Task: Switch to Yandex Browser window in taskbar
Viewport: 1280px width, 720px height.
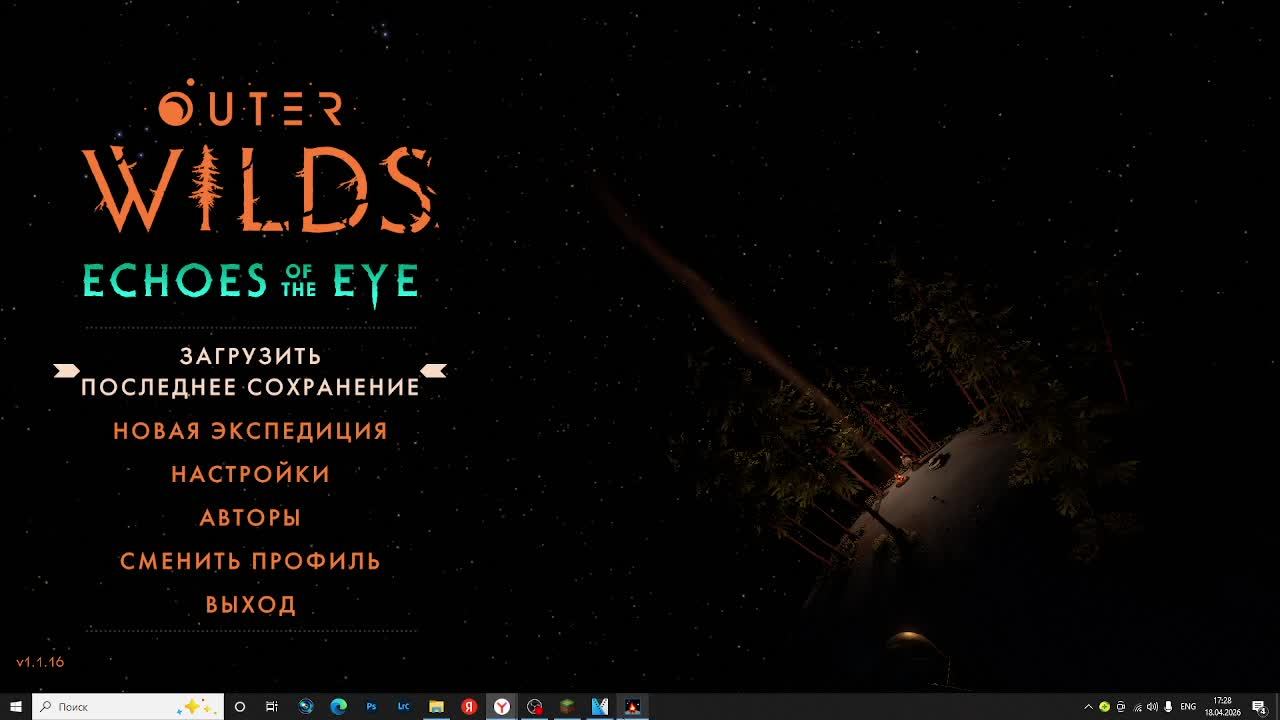Action: coord(502,706)
